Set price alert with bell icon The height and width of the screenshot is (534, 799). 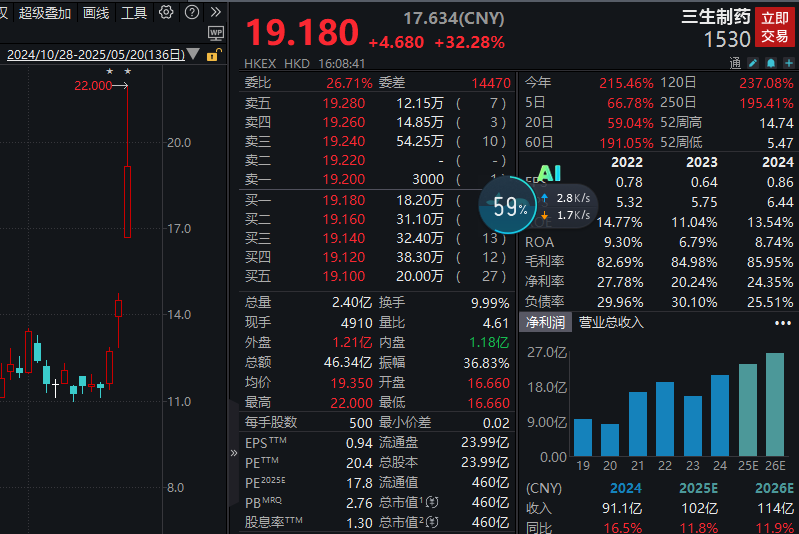(x=771, y=62)
